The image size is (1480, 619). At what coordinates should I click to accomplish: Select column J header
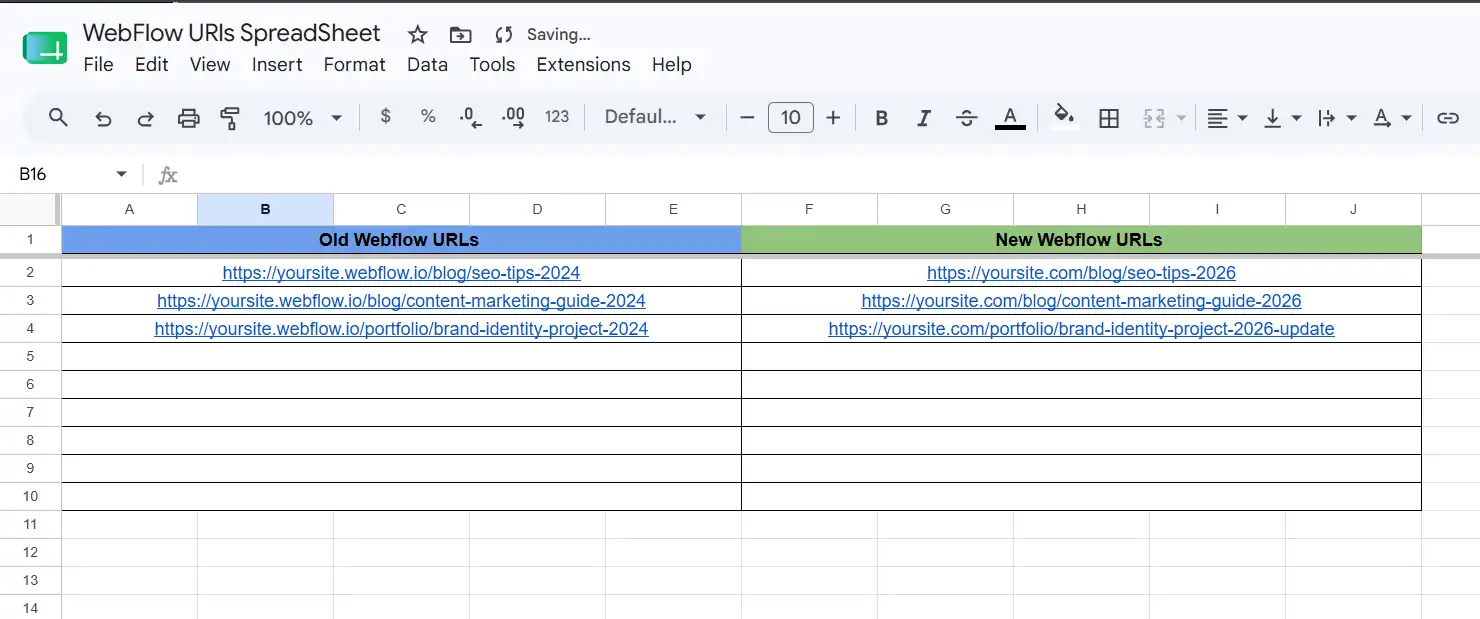[x=1353, y=209]
